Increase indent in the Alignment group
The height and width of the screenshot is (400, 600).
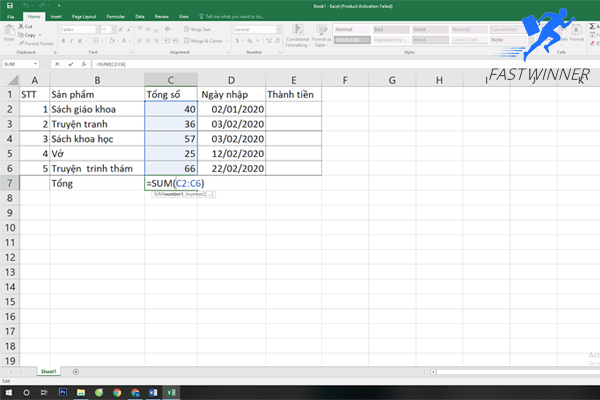pos(175,41)
